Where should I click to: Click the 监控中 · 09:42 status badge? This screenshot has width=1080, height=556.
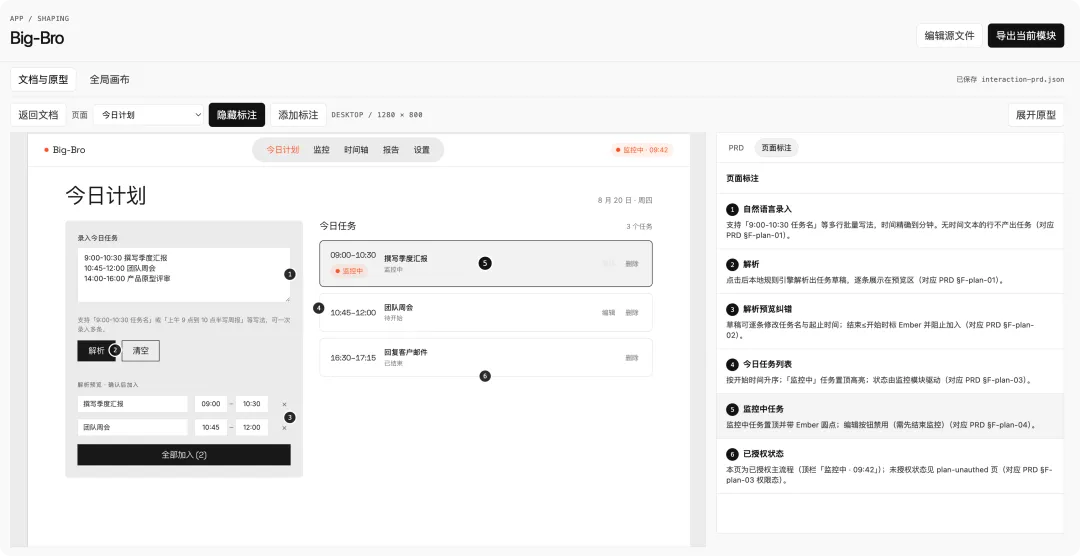pyautogui.click(x=642, y=150)
